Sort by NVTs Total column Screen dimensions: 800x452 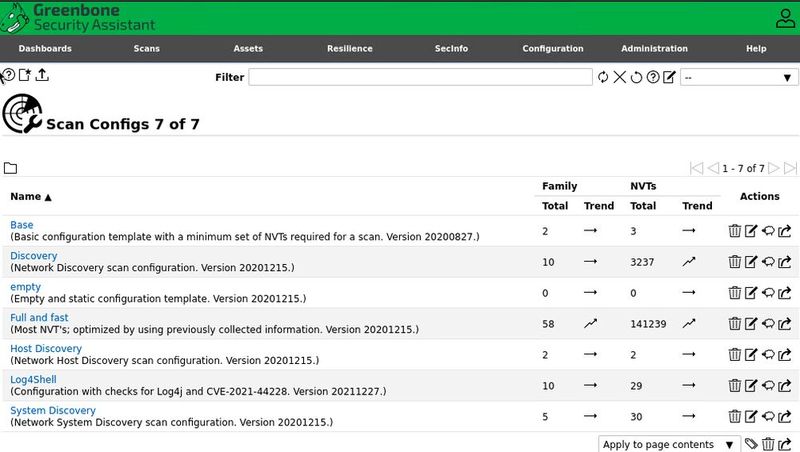(643, 206)
